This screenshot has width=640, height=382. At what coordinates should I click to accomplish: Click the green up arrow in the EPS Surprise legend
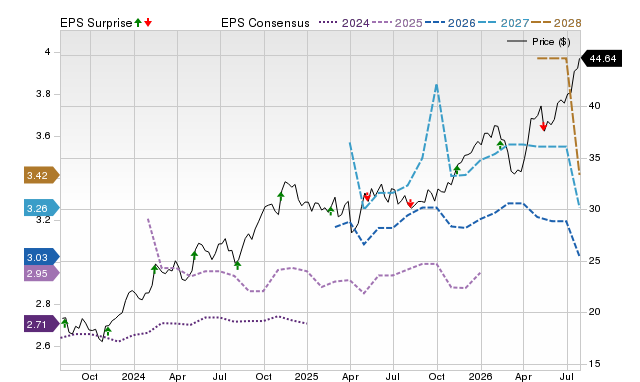coord(138,22)
